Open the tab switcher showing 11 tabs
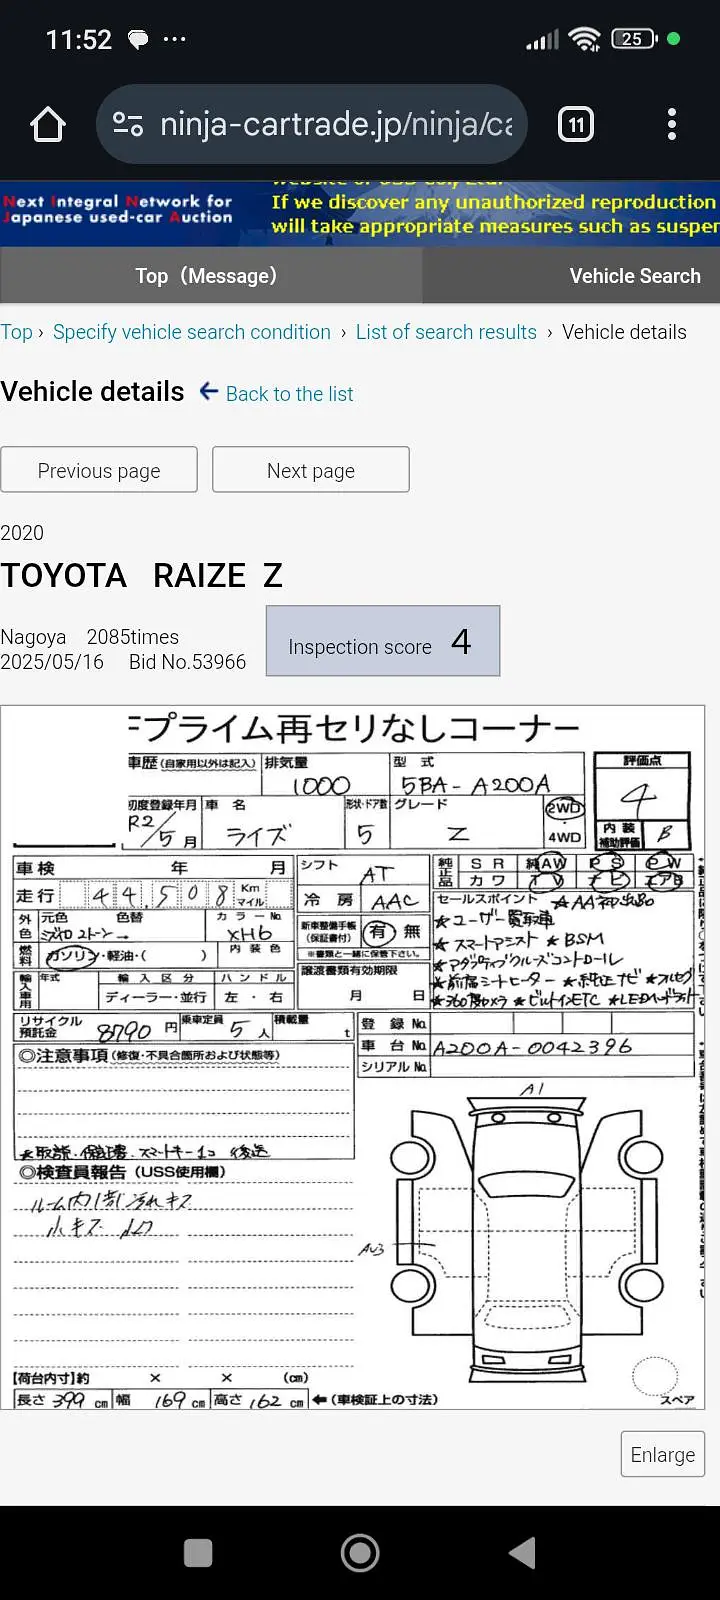720x1600 pixels. point(576,125)
